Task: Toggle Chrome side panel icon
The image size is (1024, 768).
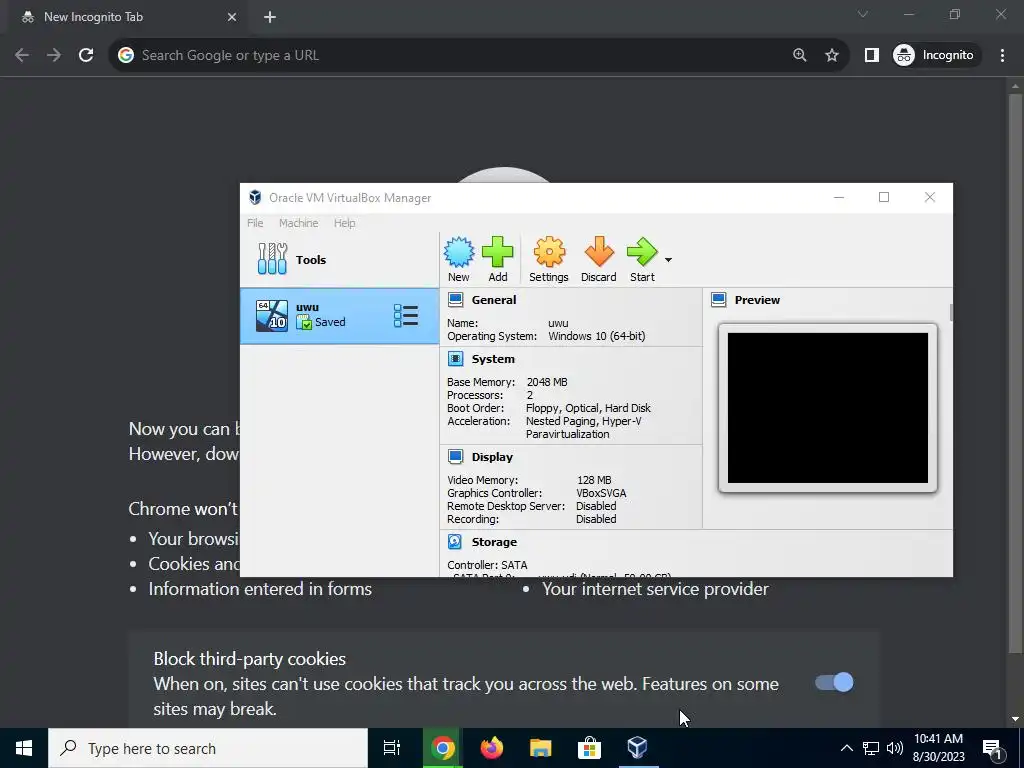Action: point(871,56)
